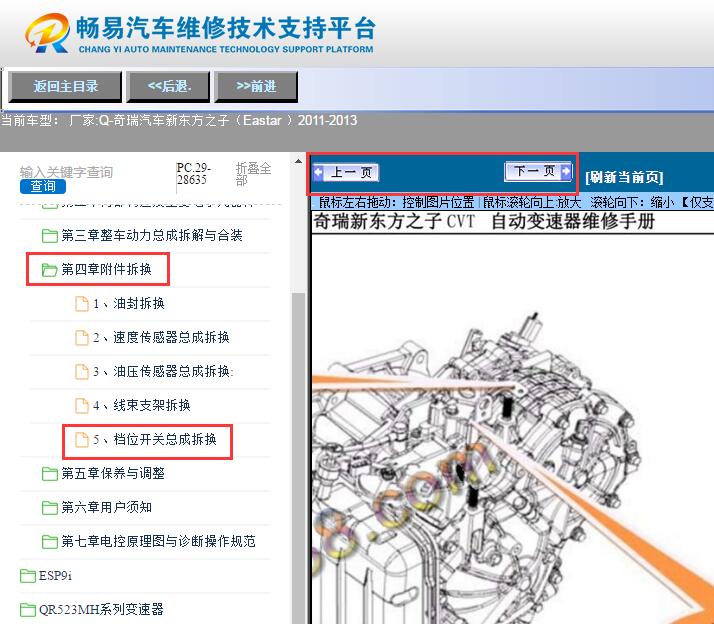Screen dimensions: 714x624
Task: Expand 第七章电控原理图与诊断操作规范 chapter
Action: click(158, 541)
